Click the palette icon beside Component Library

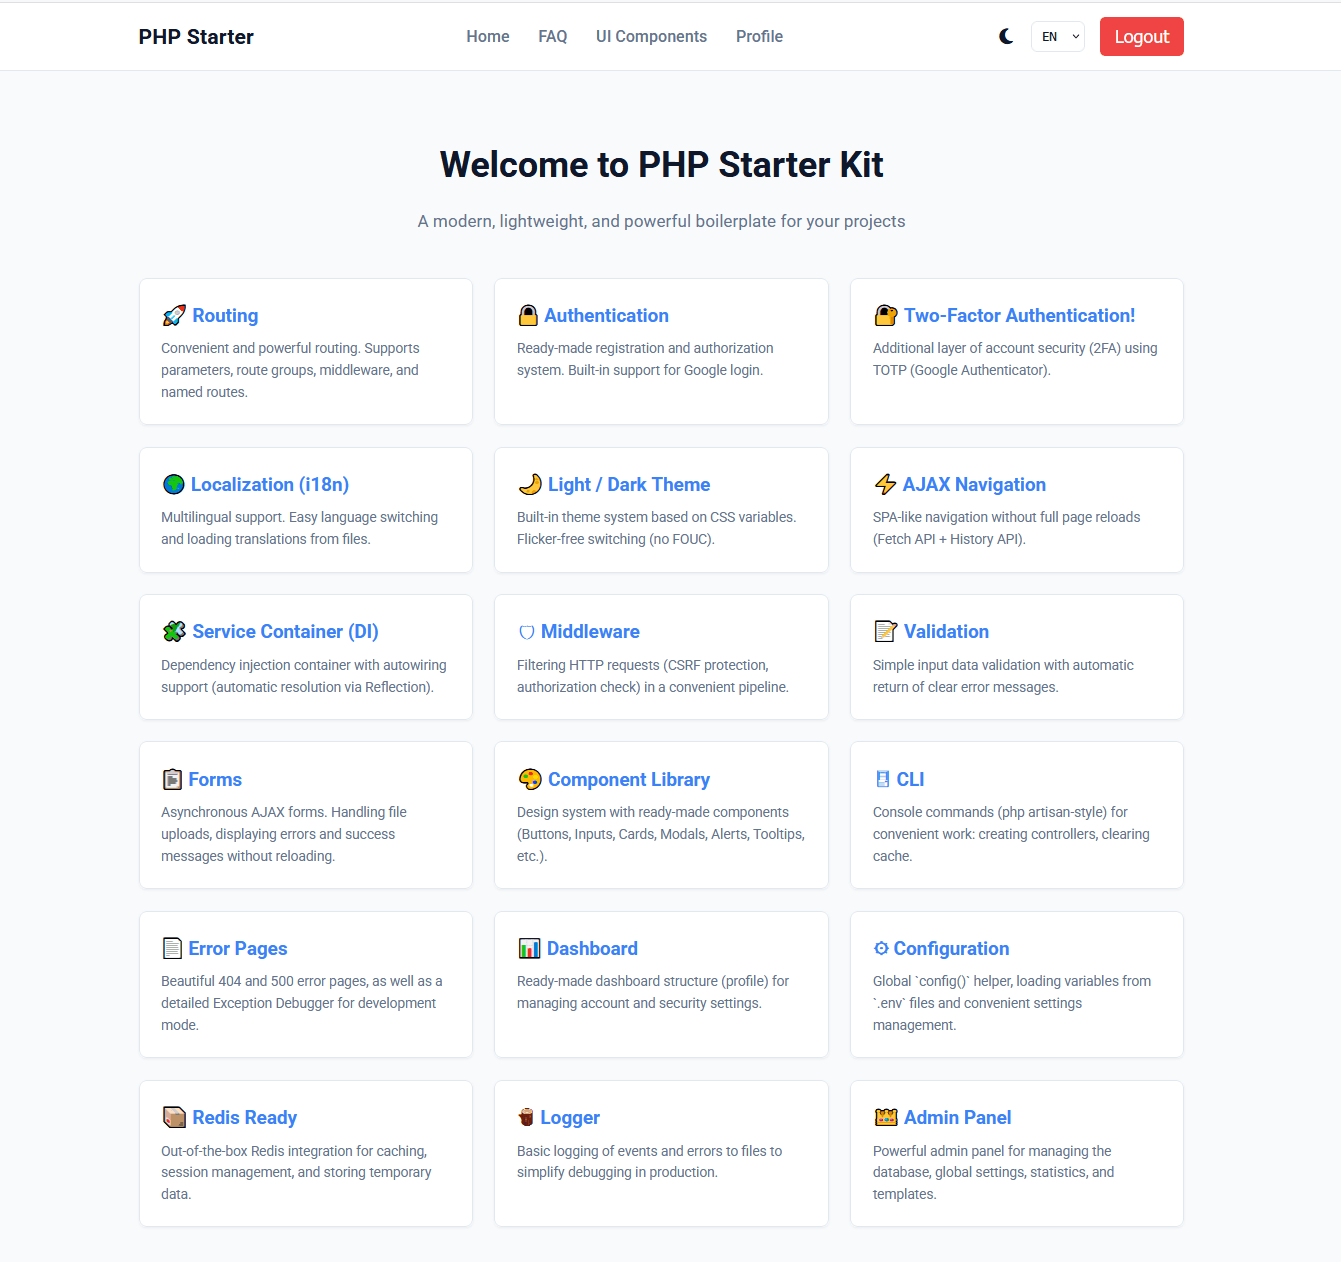530,779
